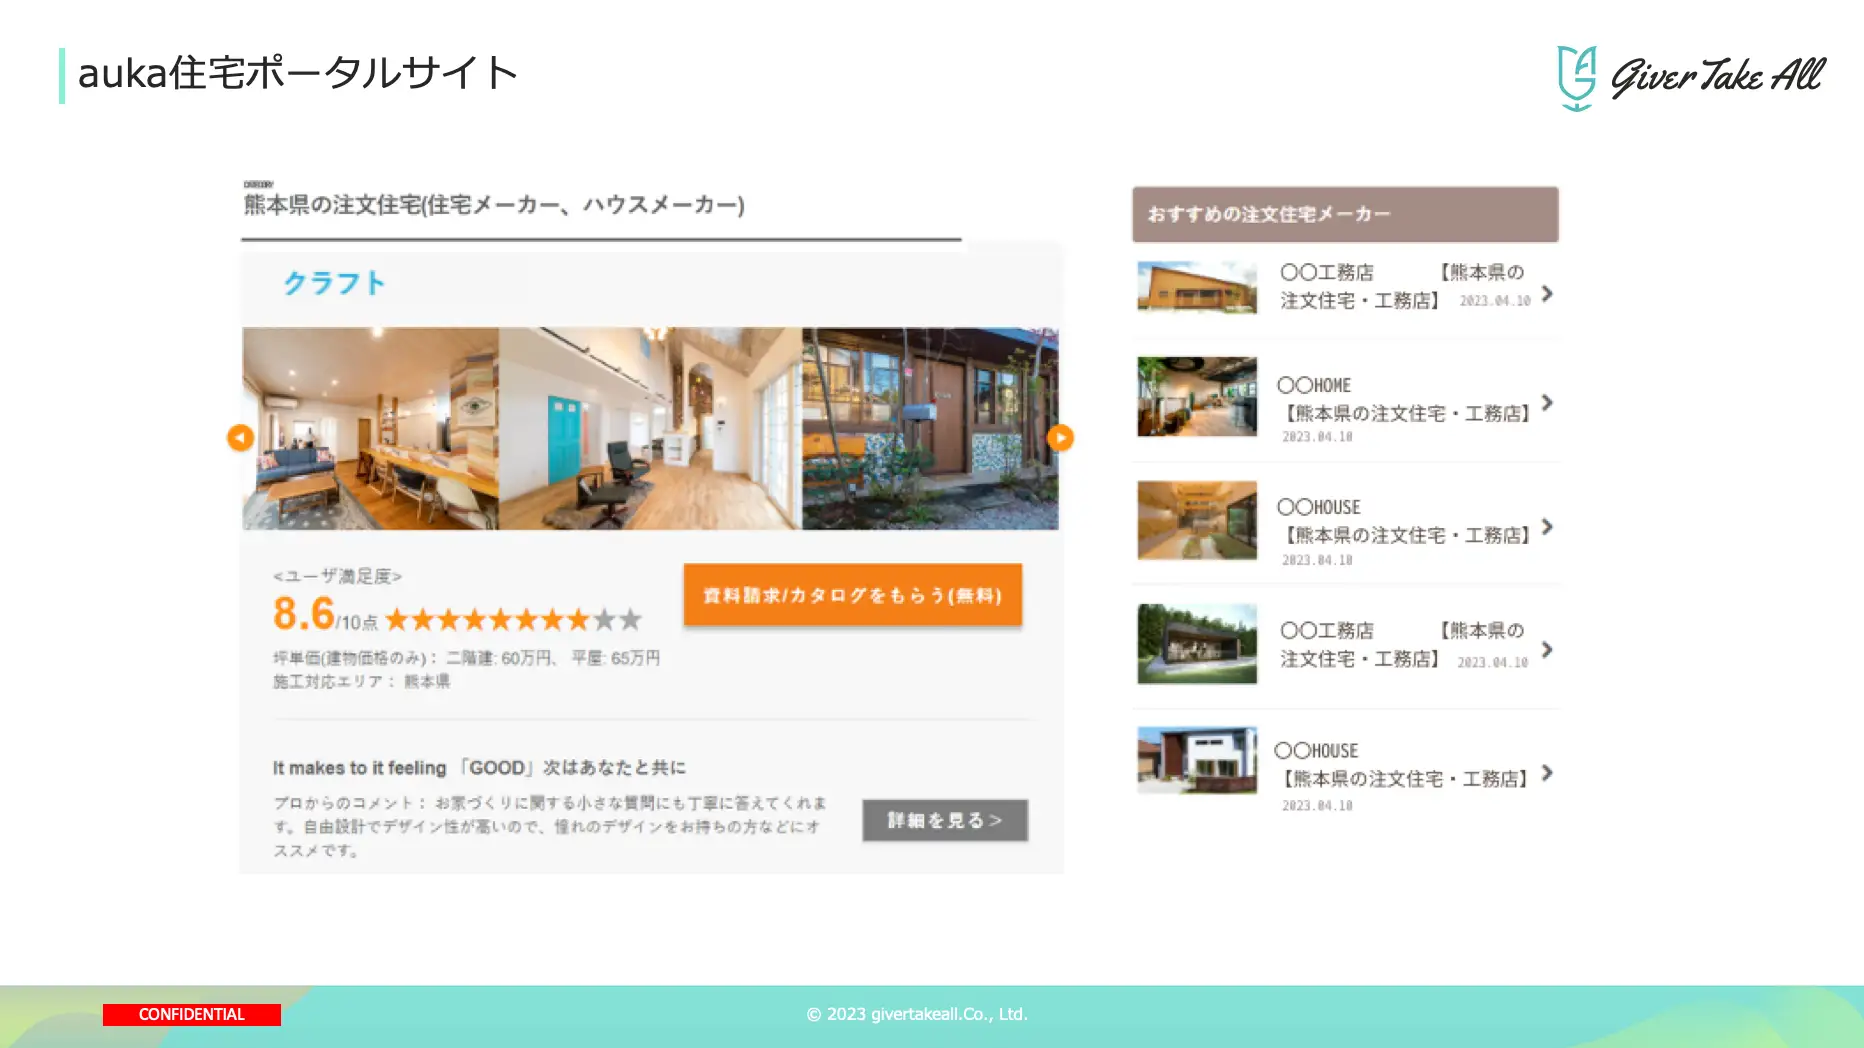
Task: Click the 資料請求/カタログをもらう orange button
Action: (853, 595)
